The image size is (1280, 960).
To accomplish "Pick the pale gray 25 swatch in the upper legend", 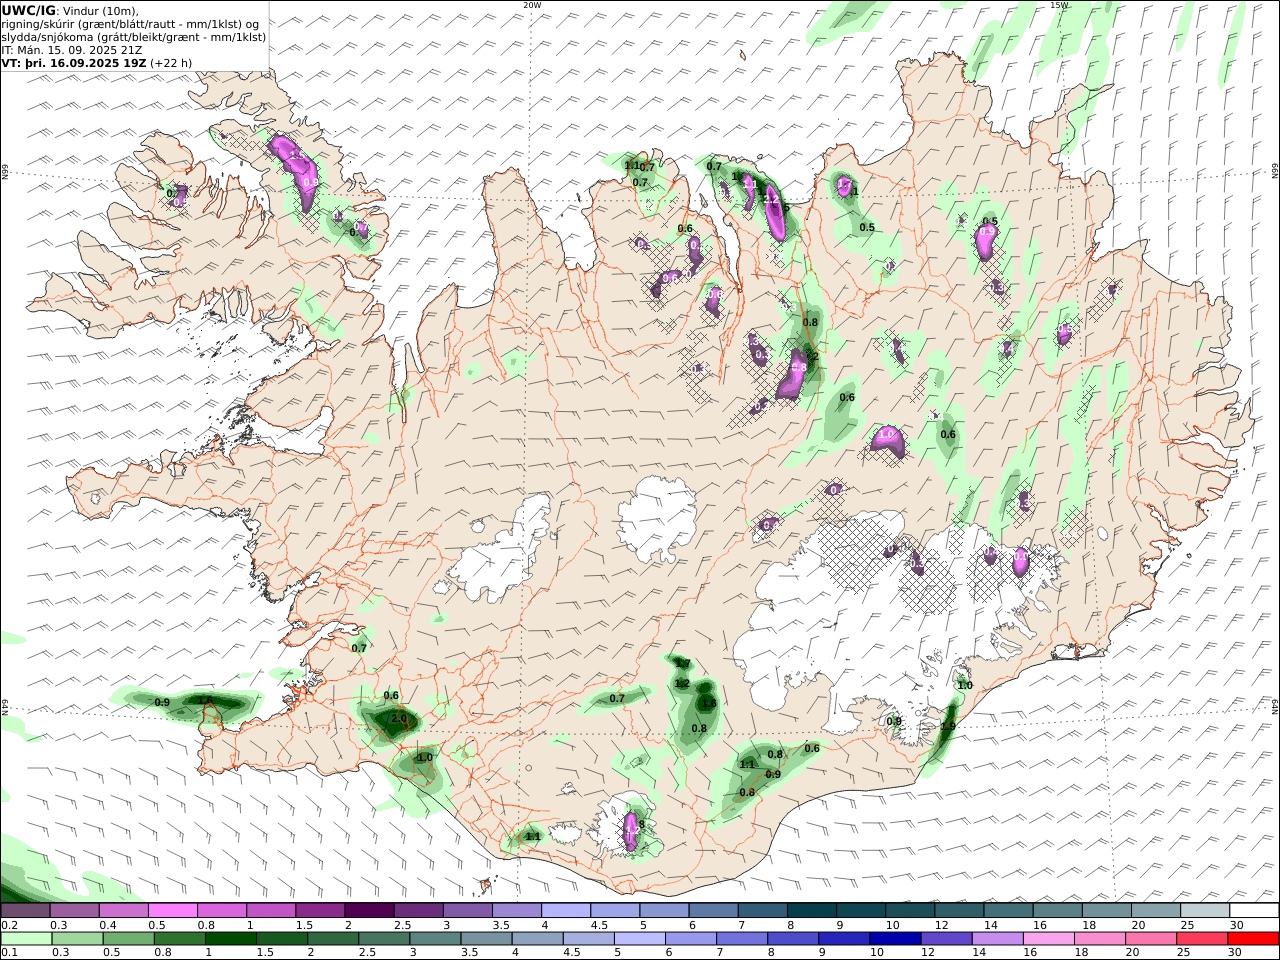I will point(1204,911).
